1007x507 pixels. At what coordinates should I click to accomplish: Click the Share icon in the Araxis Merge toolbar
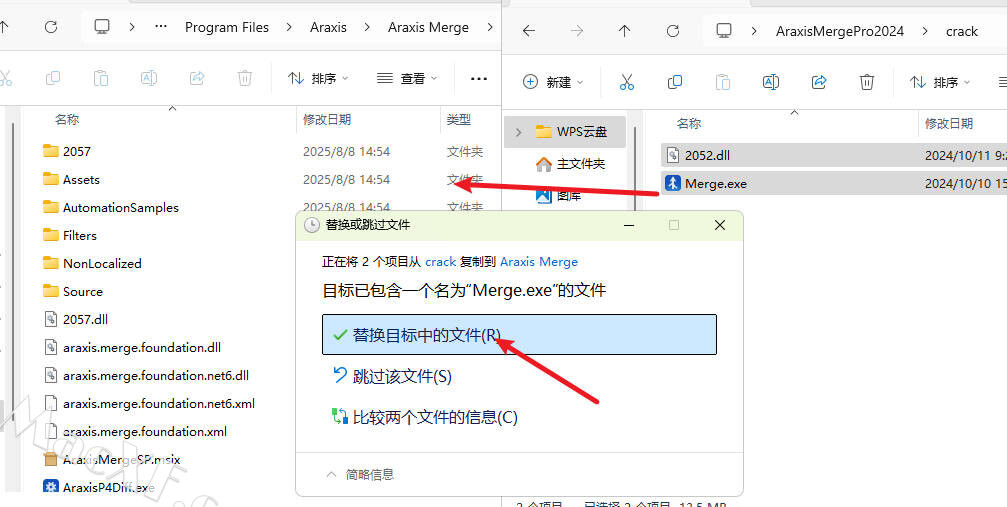[197, 78]
